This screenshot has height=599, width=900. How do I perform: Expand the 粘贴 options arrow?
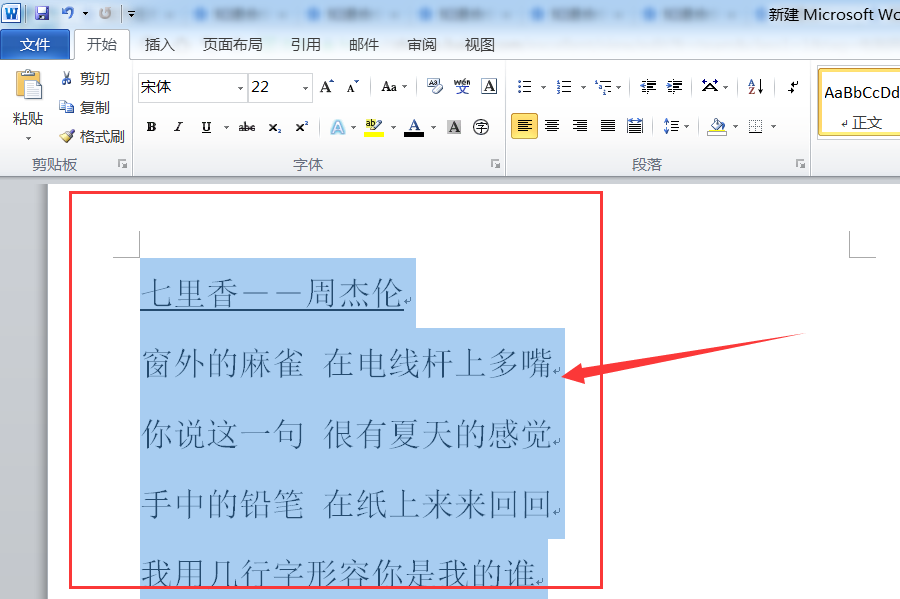[x=28, y=138]
